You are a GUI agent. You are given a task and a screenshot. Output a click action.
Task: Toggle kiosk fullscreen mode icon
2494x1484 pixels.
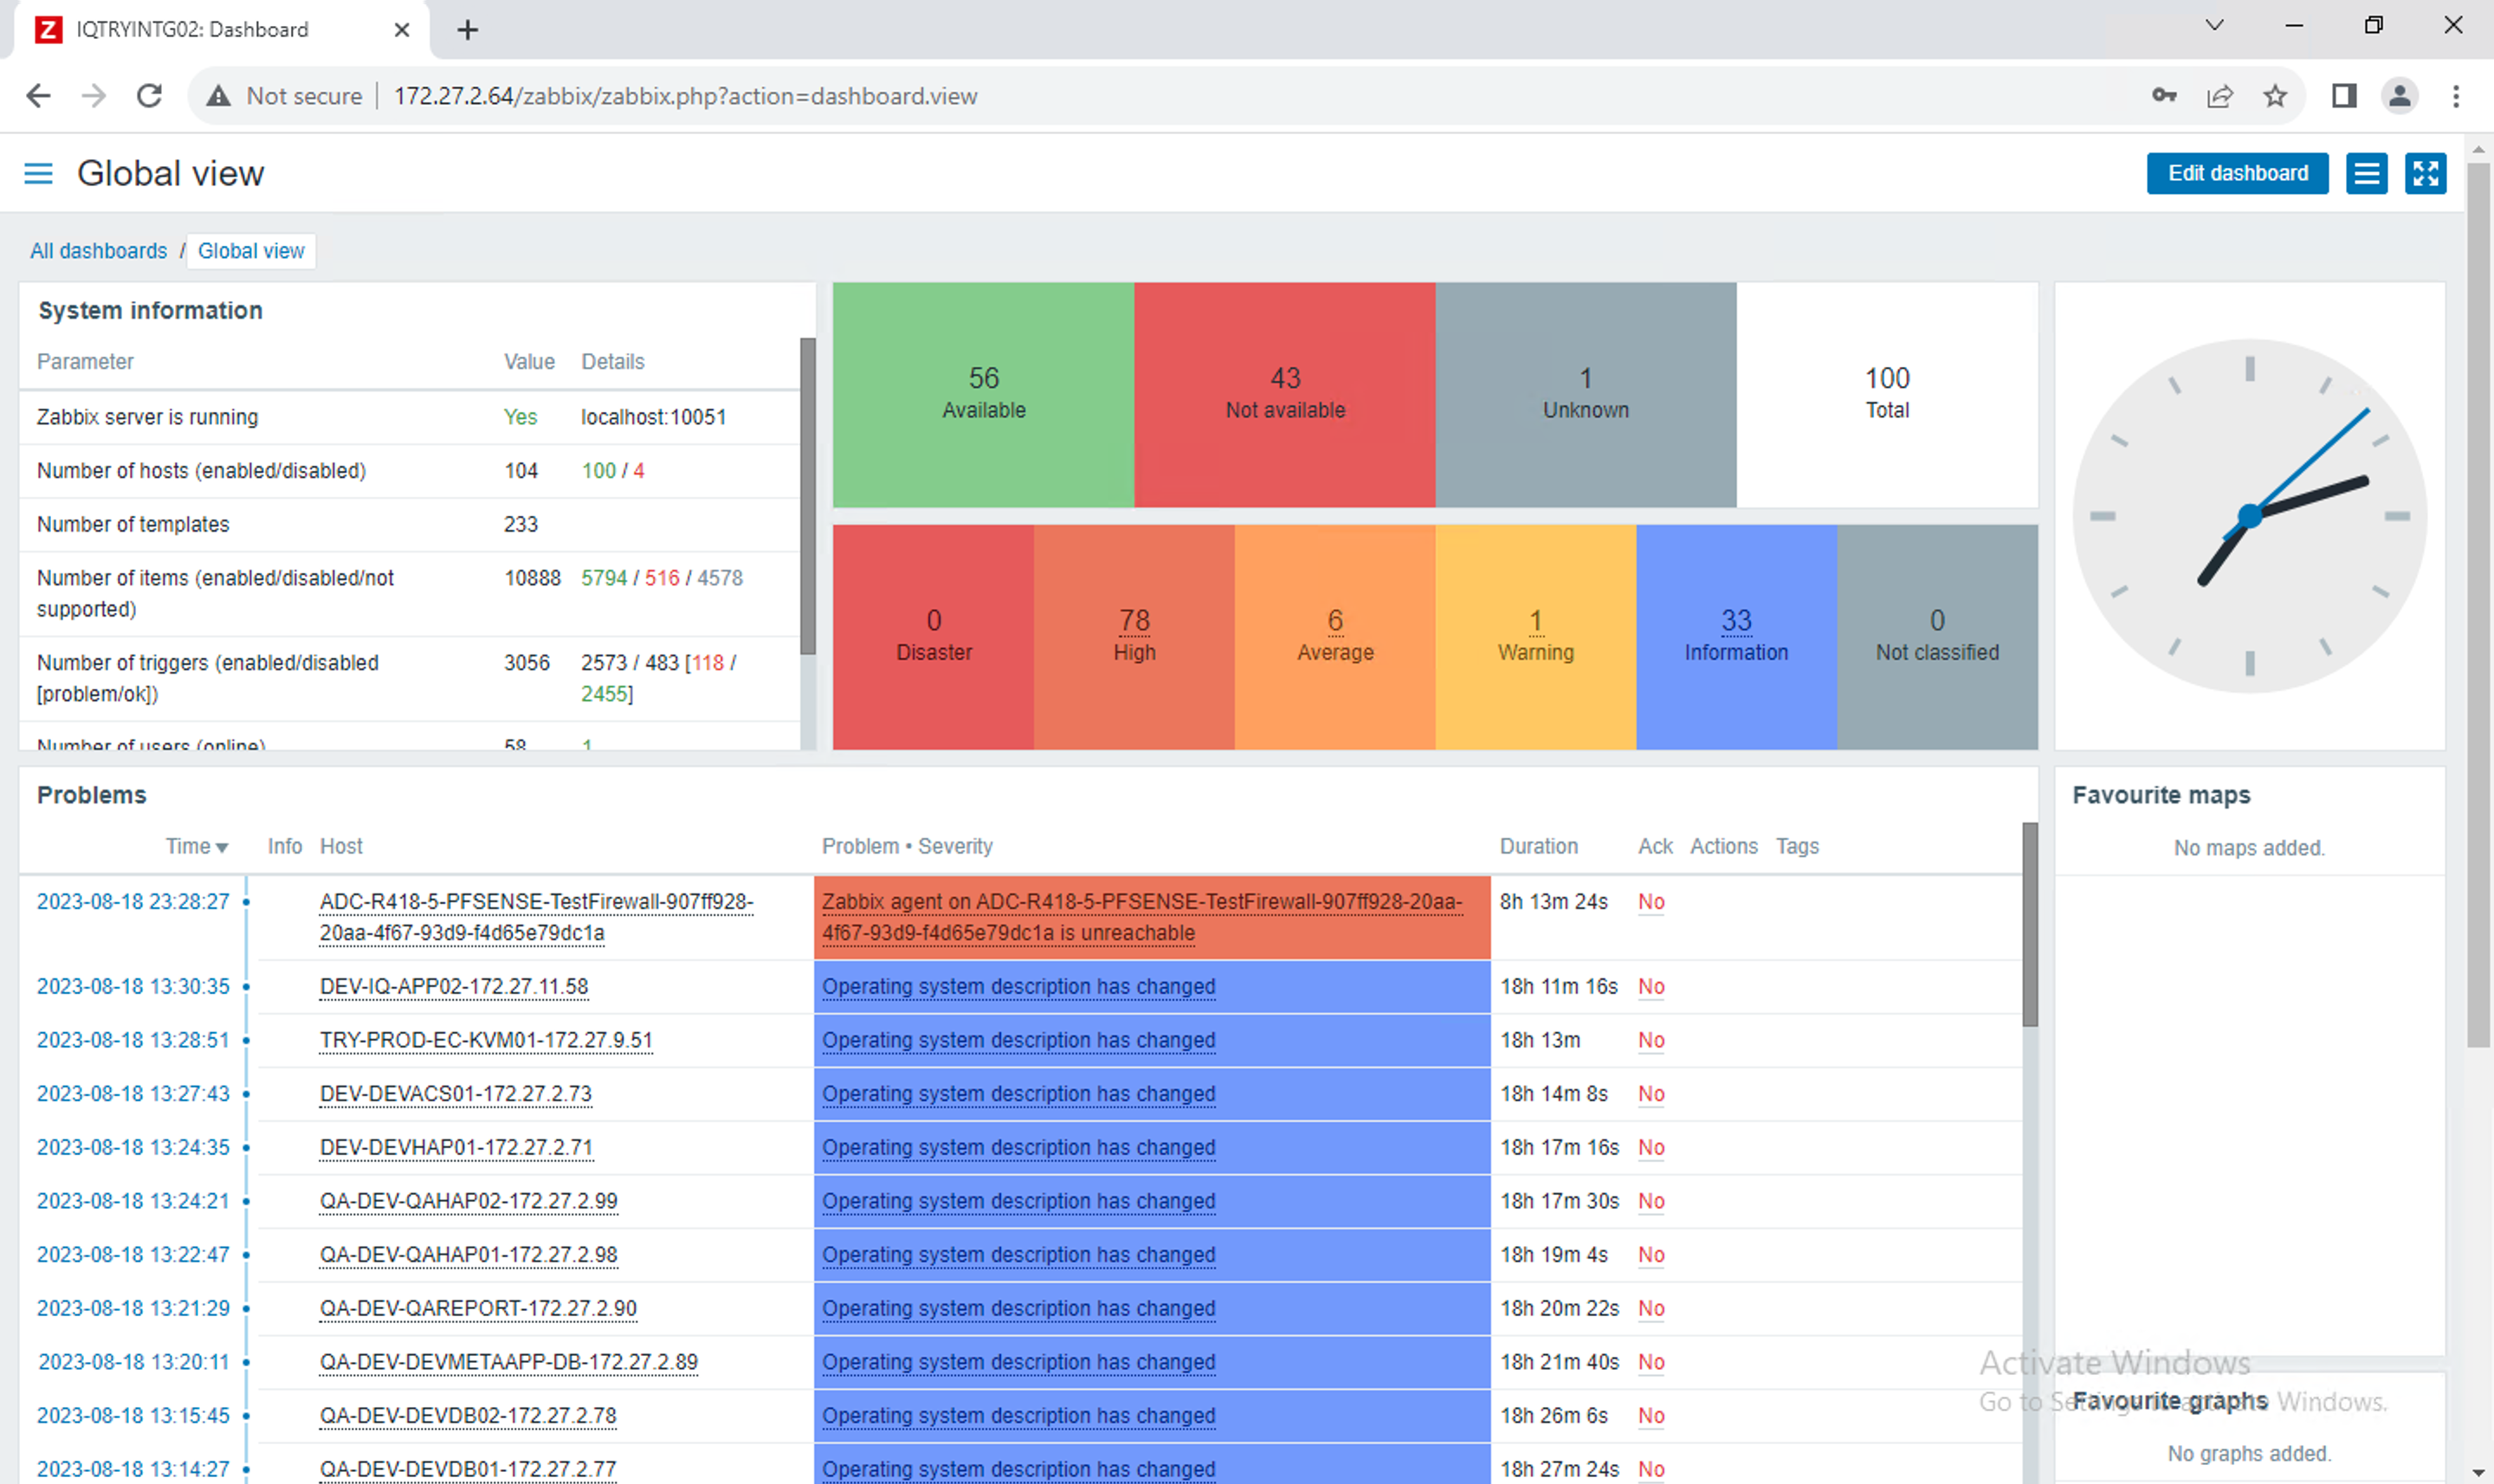[2425, 173]
